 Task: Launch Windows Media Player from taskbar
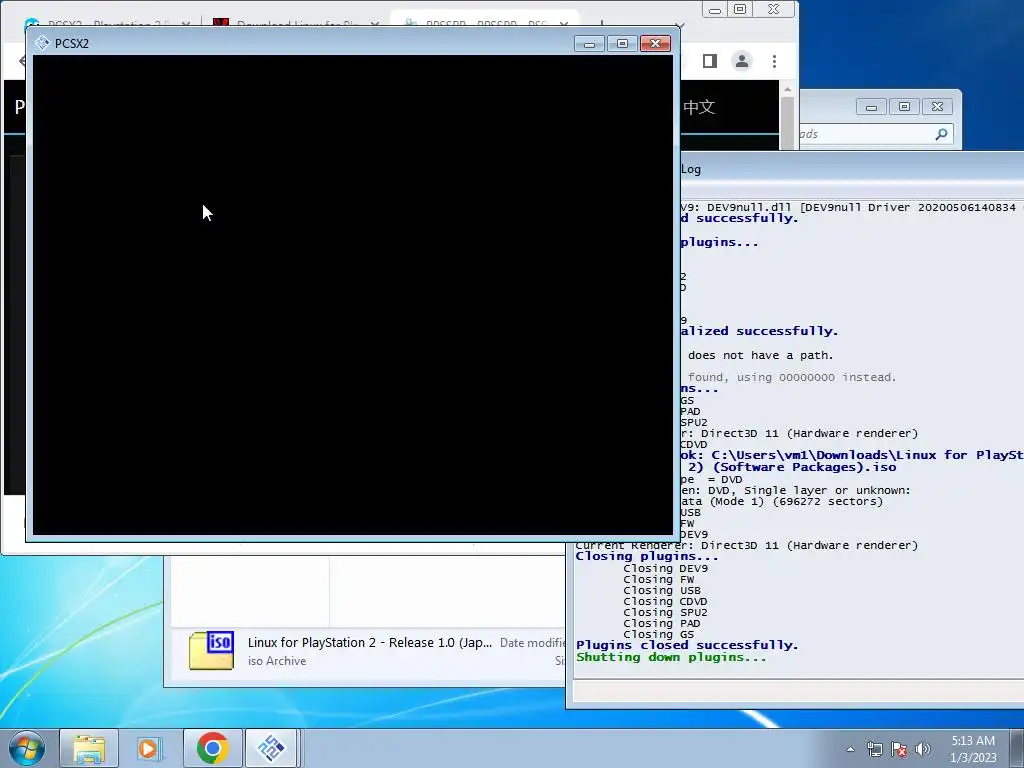(150, 748)
